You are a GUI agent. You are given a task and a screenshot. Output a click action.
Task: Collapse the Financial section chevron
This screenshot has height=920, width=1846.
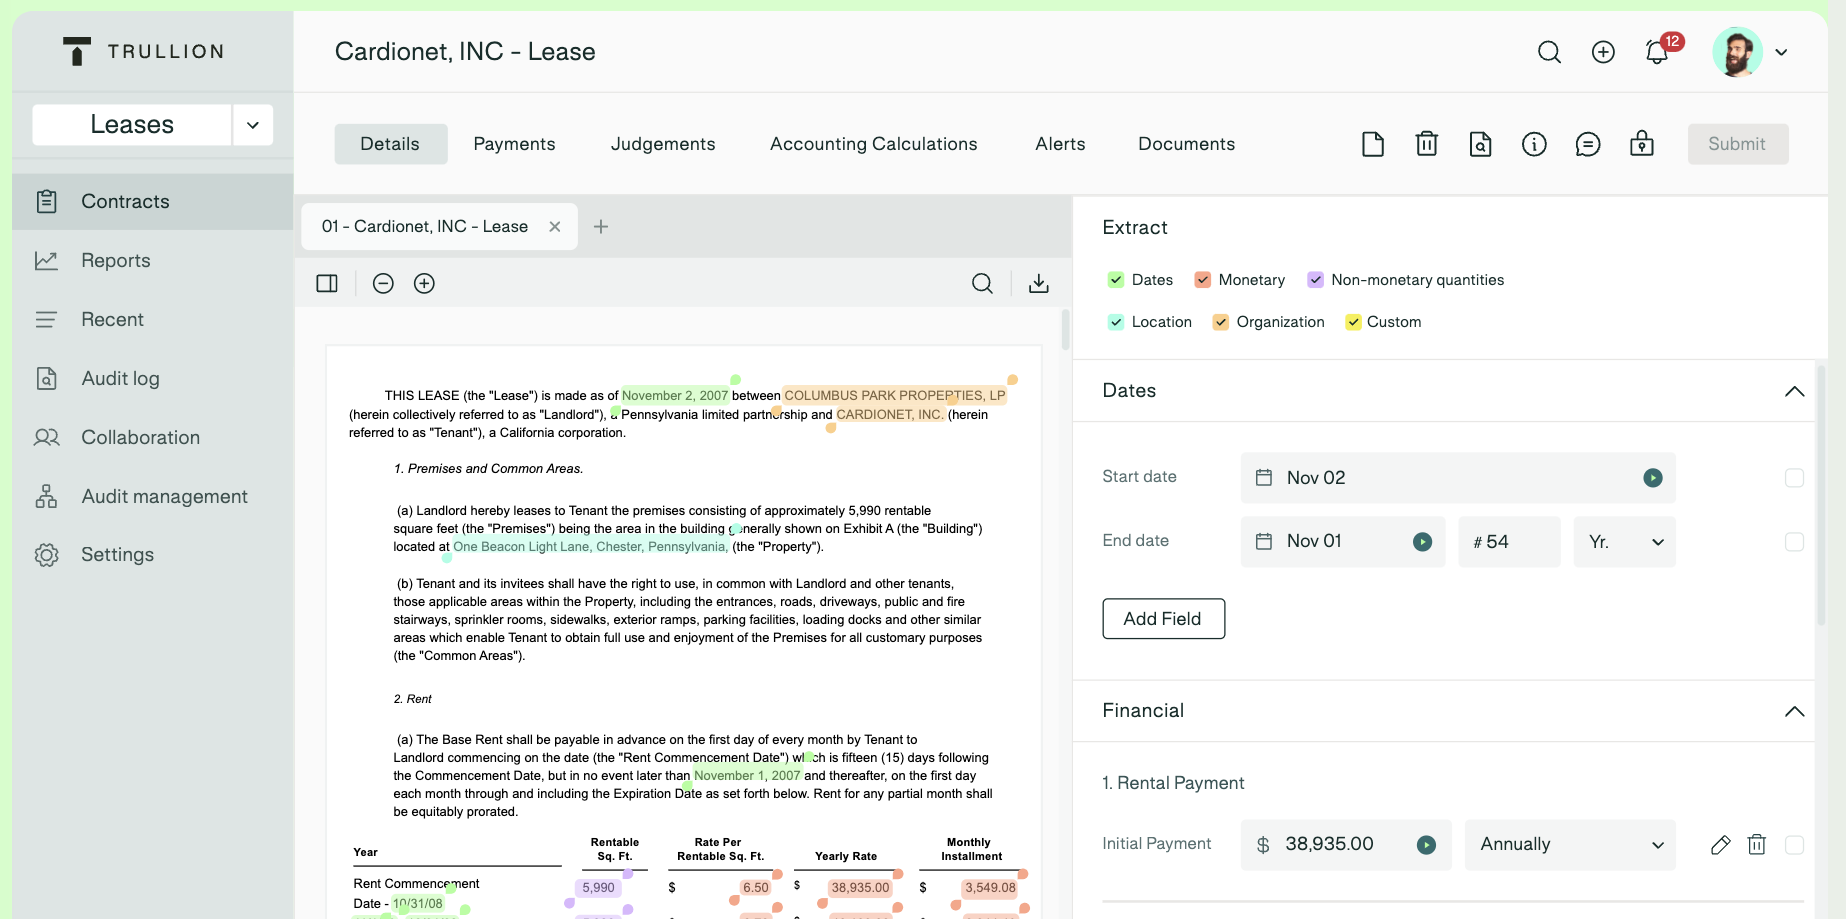(1795, 711)
